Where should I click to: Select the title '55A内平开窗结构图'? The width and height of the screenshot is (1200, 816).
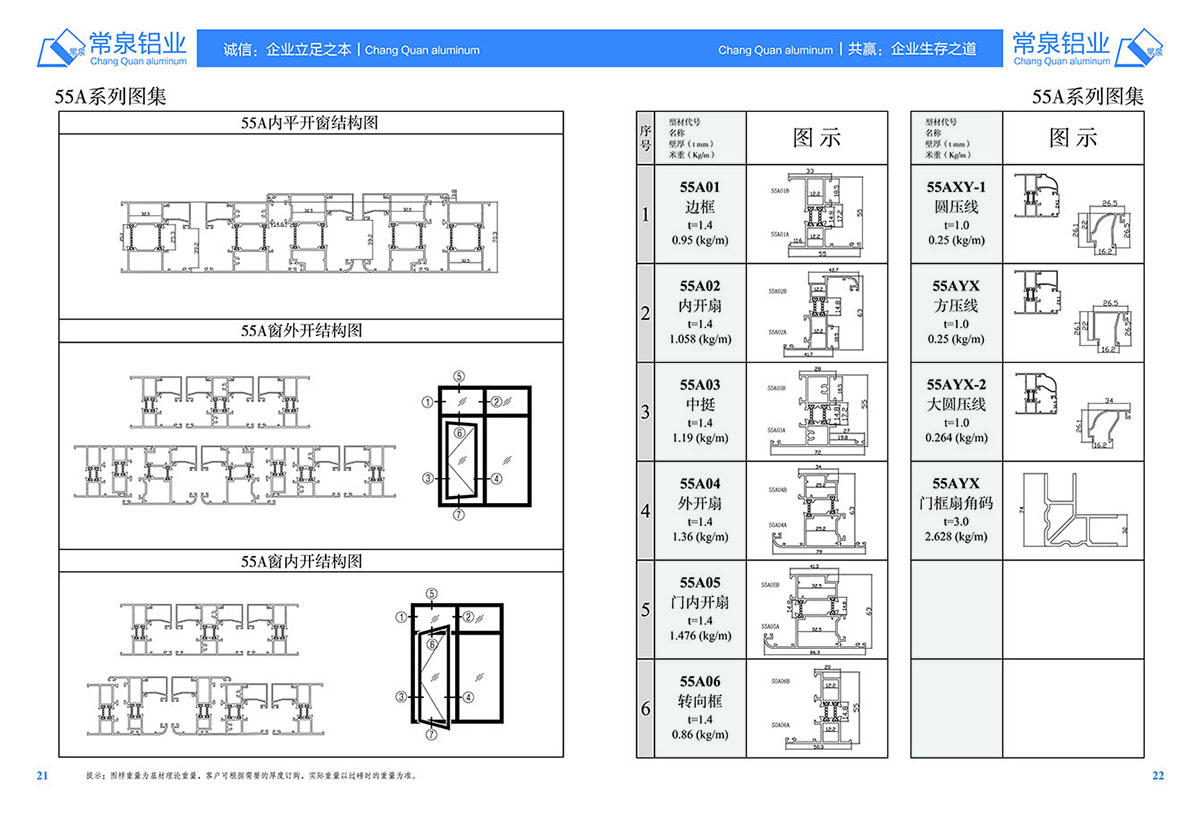309,123
